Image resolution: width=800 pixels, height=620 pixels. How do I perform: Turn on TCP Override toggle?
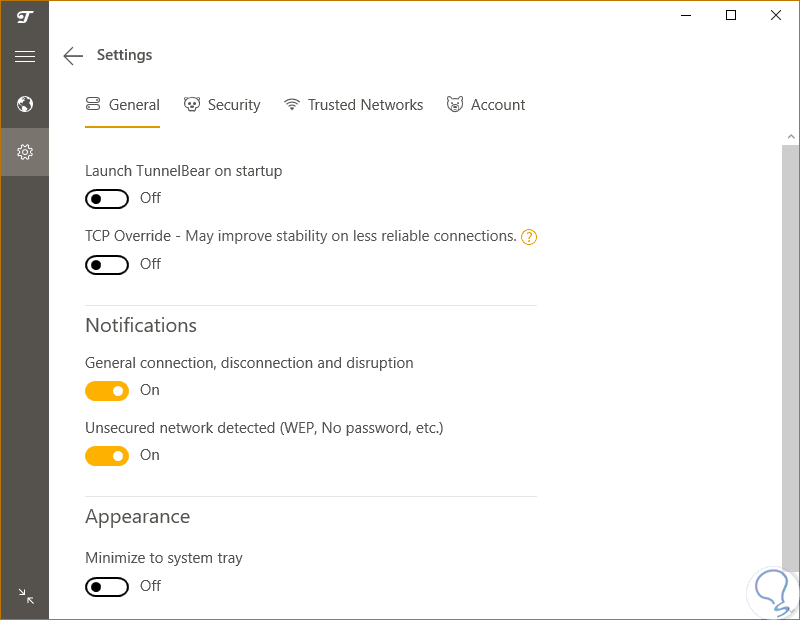point(107,265)
